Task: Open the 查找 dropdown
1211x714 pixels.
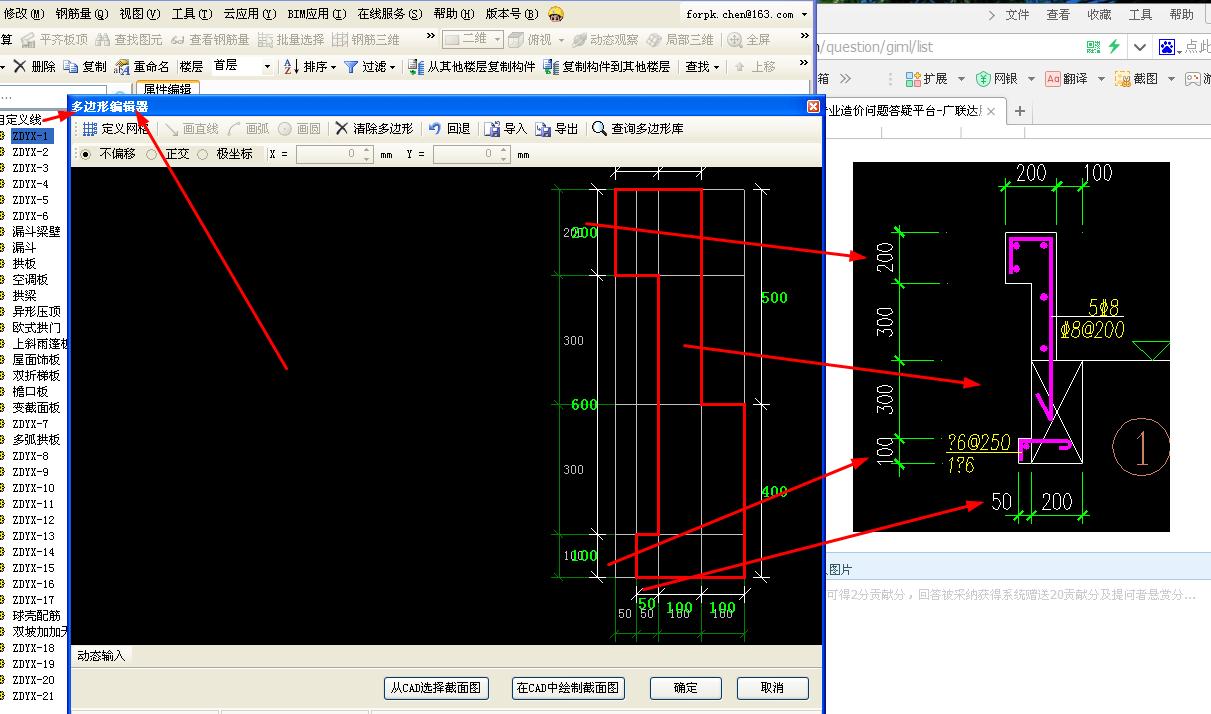Action: [704, 66]
